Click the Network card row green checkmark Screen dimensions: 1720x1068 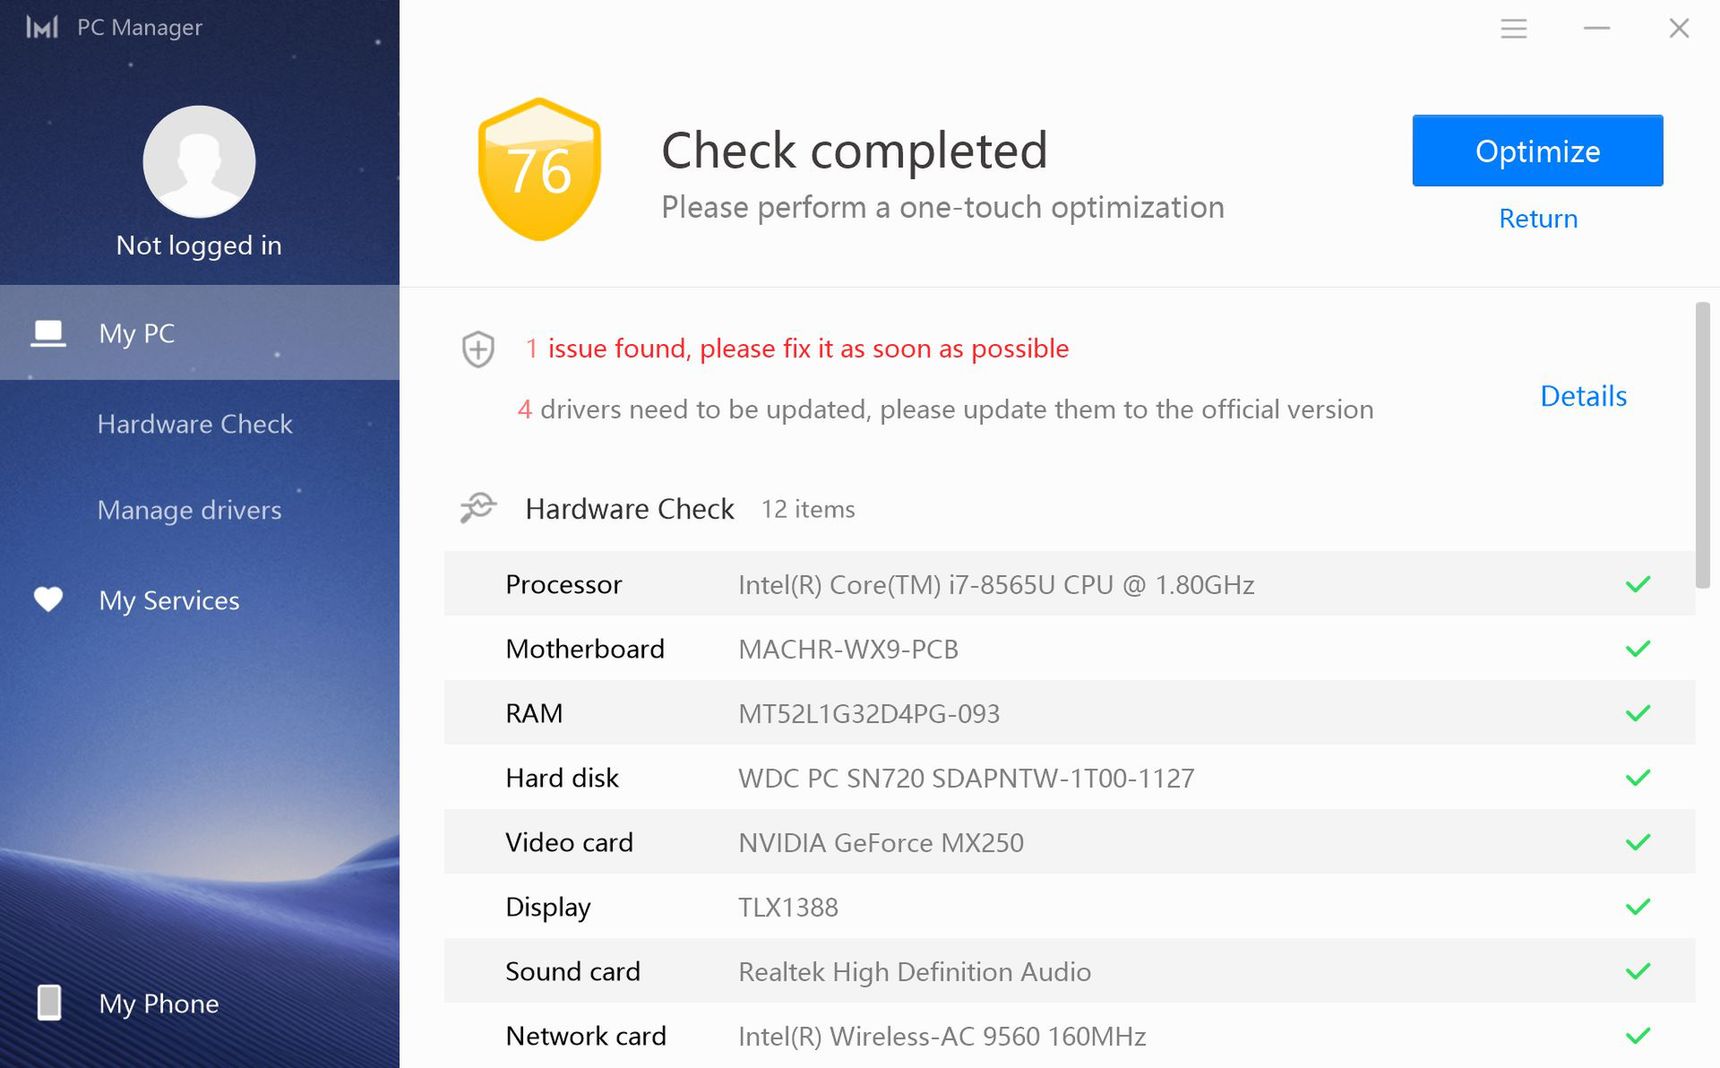[x=1638, y=1036]
